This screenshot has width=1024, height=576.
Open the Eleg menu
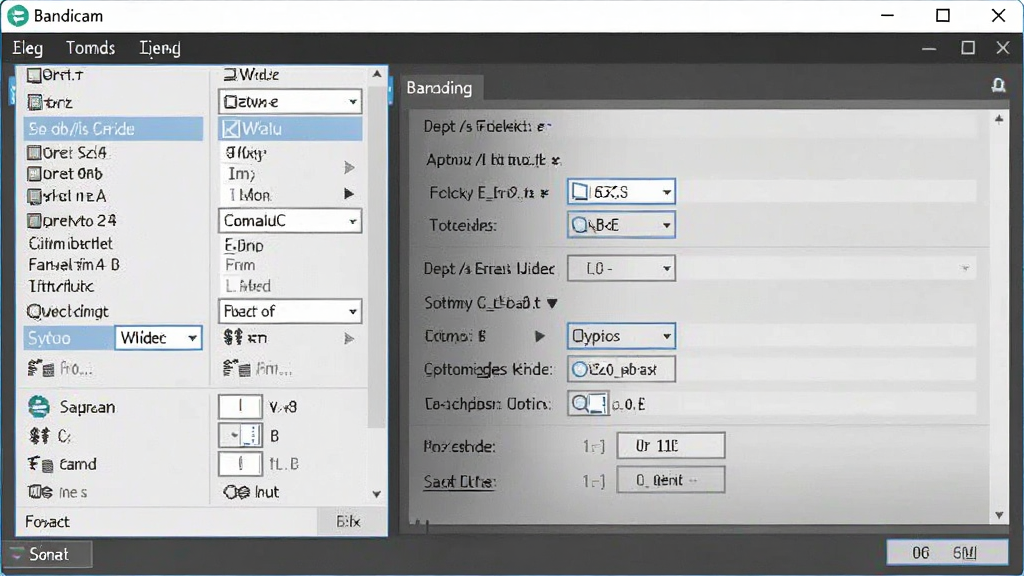click(27, 48)
